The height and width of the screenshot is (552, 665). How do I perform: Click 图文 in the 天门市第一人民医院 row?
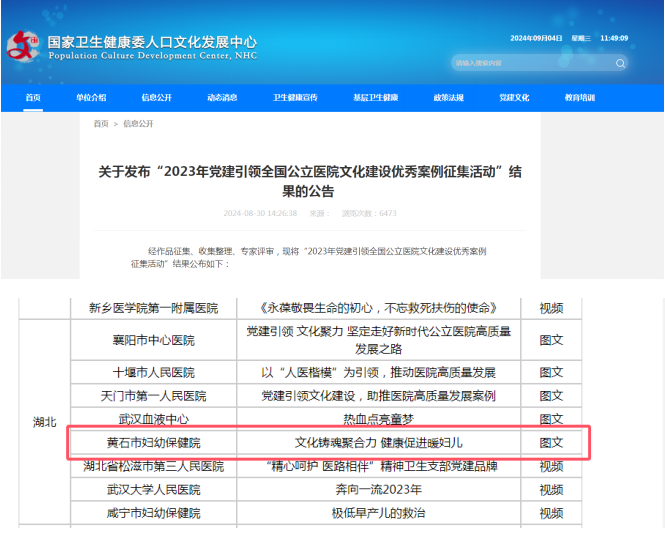(551, 396)
